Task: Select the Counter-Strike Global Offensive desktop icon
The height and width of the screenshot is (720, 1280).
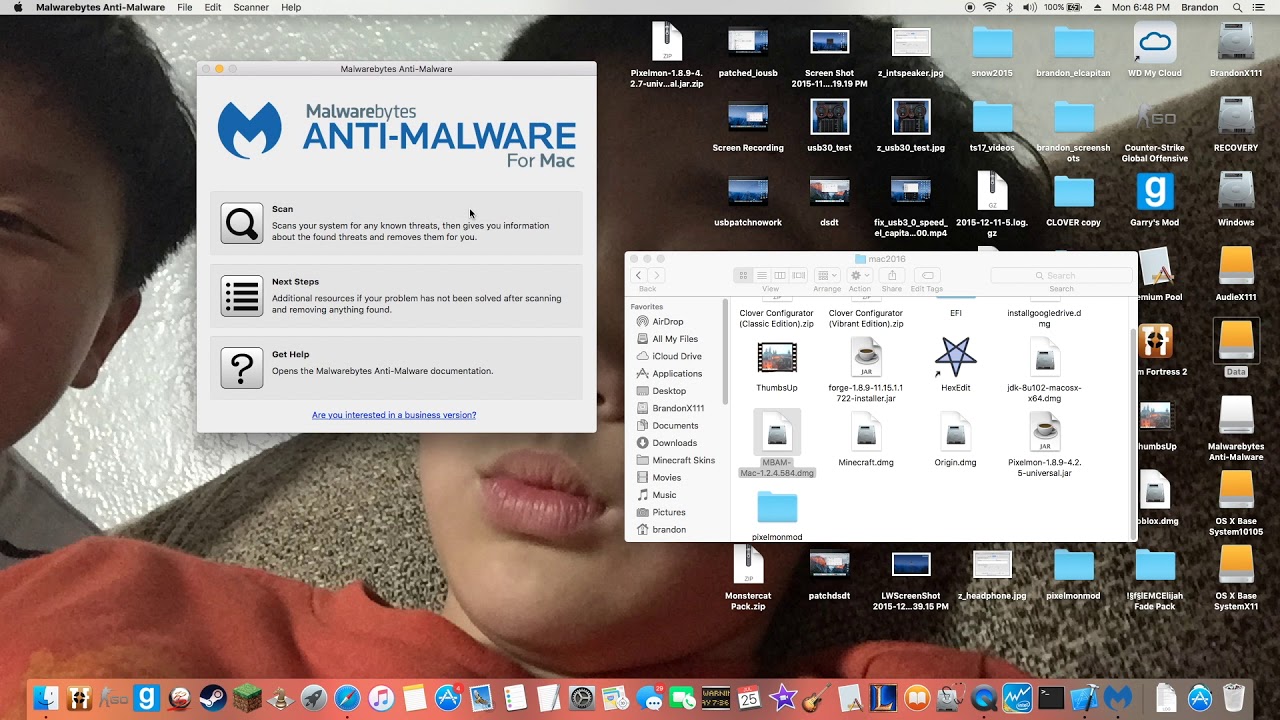Action: 1155,130
